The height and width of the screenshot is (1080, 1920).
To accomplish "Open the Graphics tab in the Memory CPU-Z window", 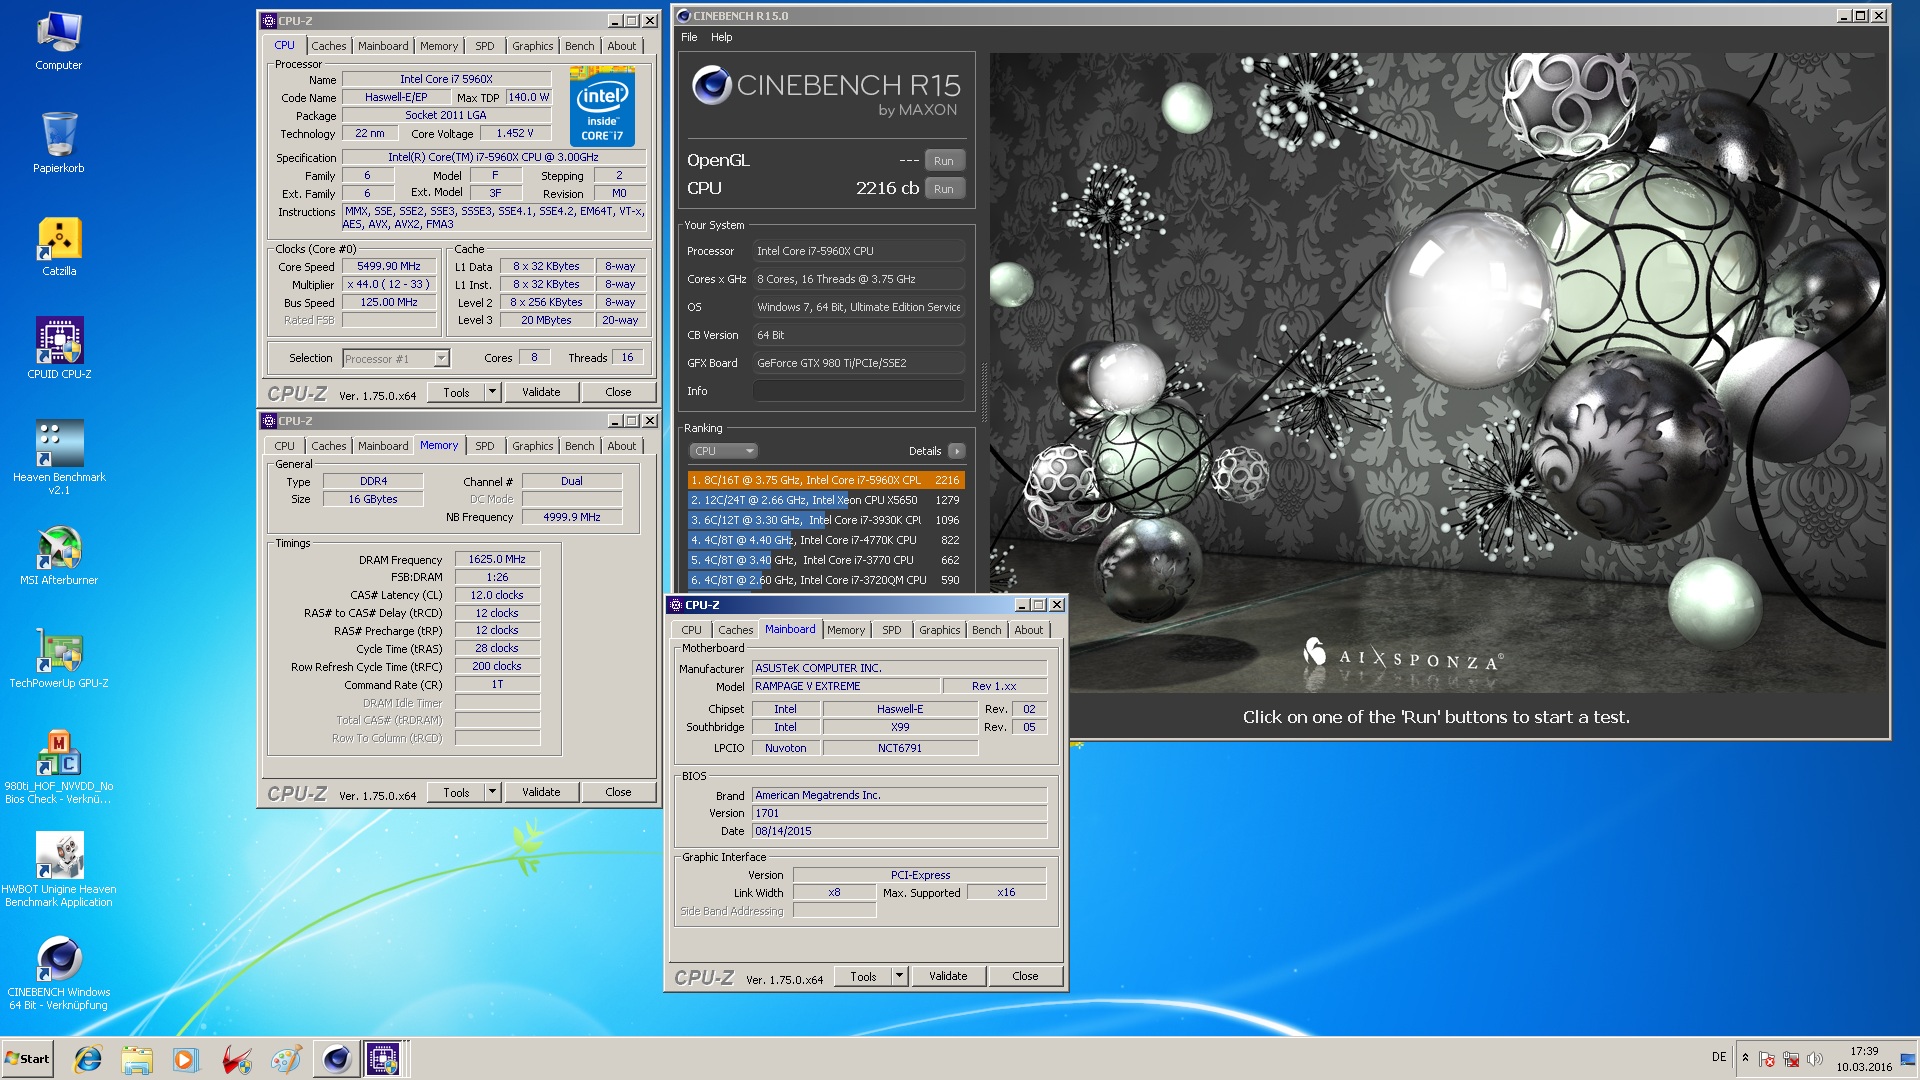I will (532, 446).
